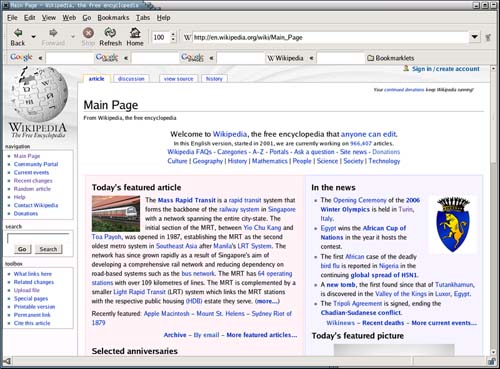Image resolution: width=500 pixels, height=369 pixels.
Task: Decrease the zoom value with down arrow
Action: [x=173, y=40]
